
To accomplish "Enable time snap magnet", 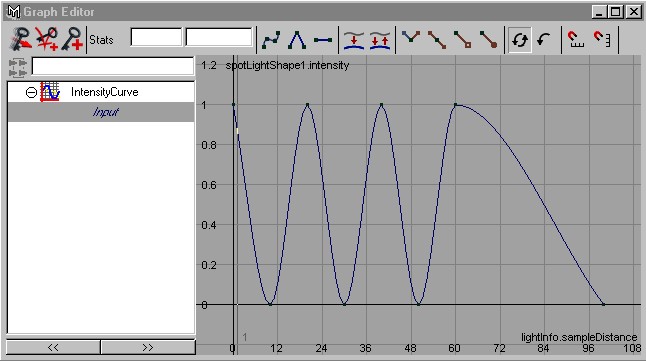I will pyautogui.click(x=576, y=40).
